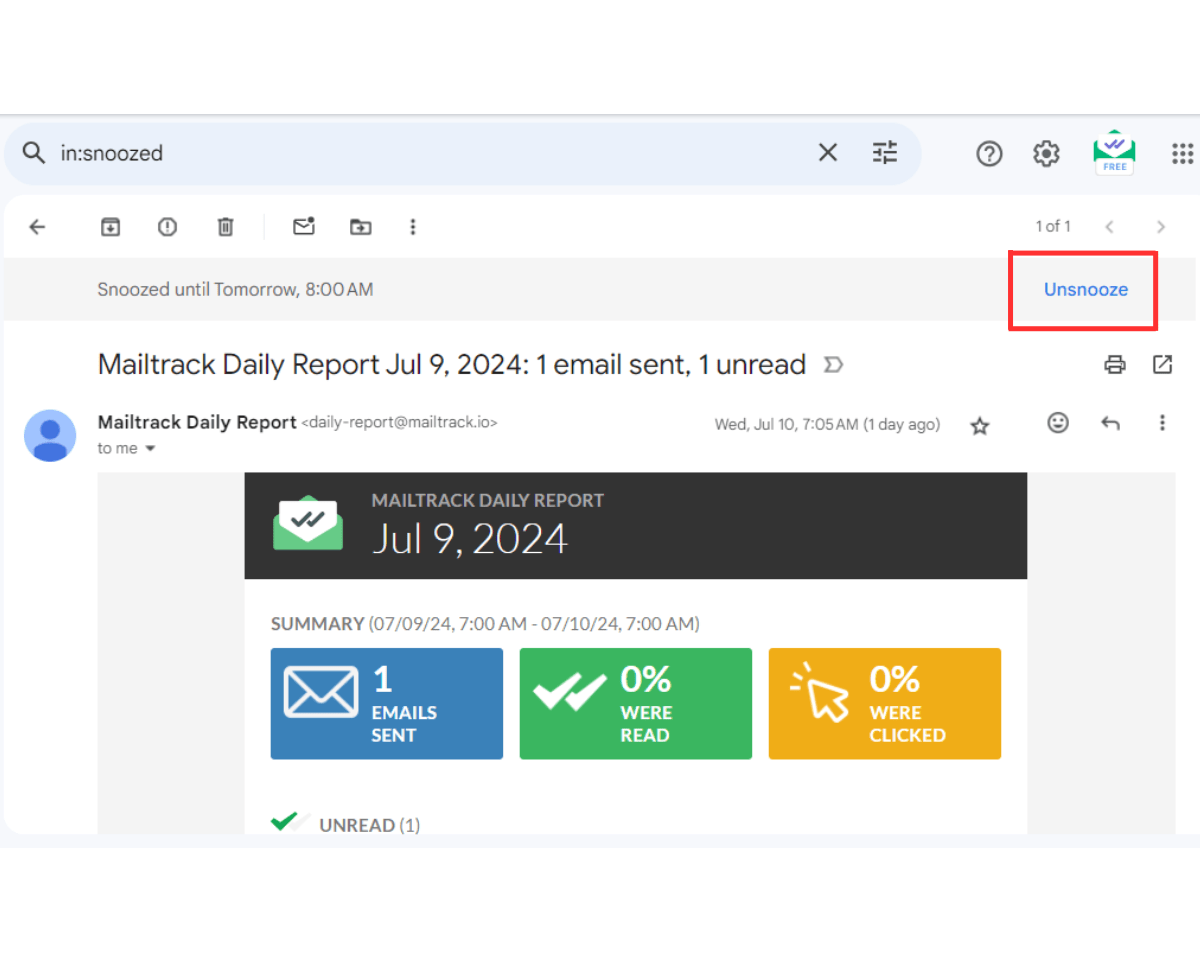The height and width of the screenshot is (960, 1200).
Task: Delete the email with trash icon
Action: [x=226, y=227]
